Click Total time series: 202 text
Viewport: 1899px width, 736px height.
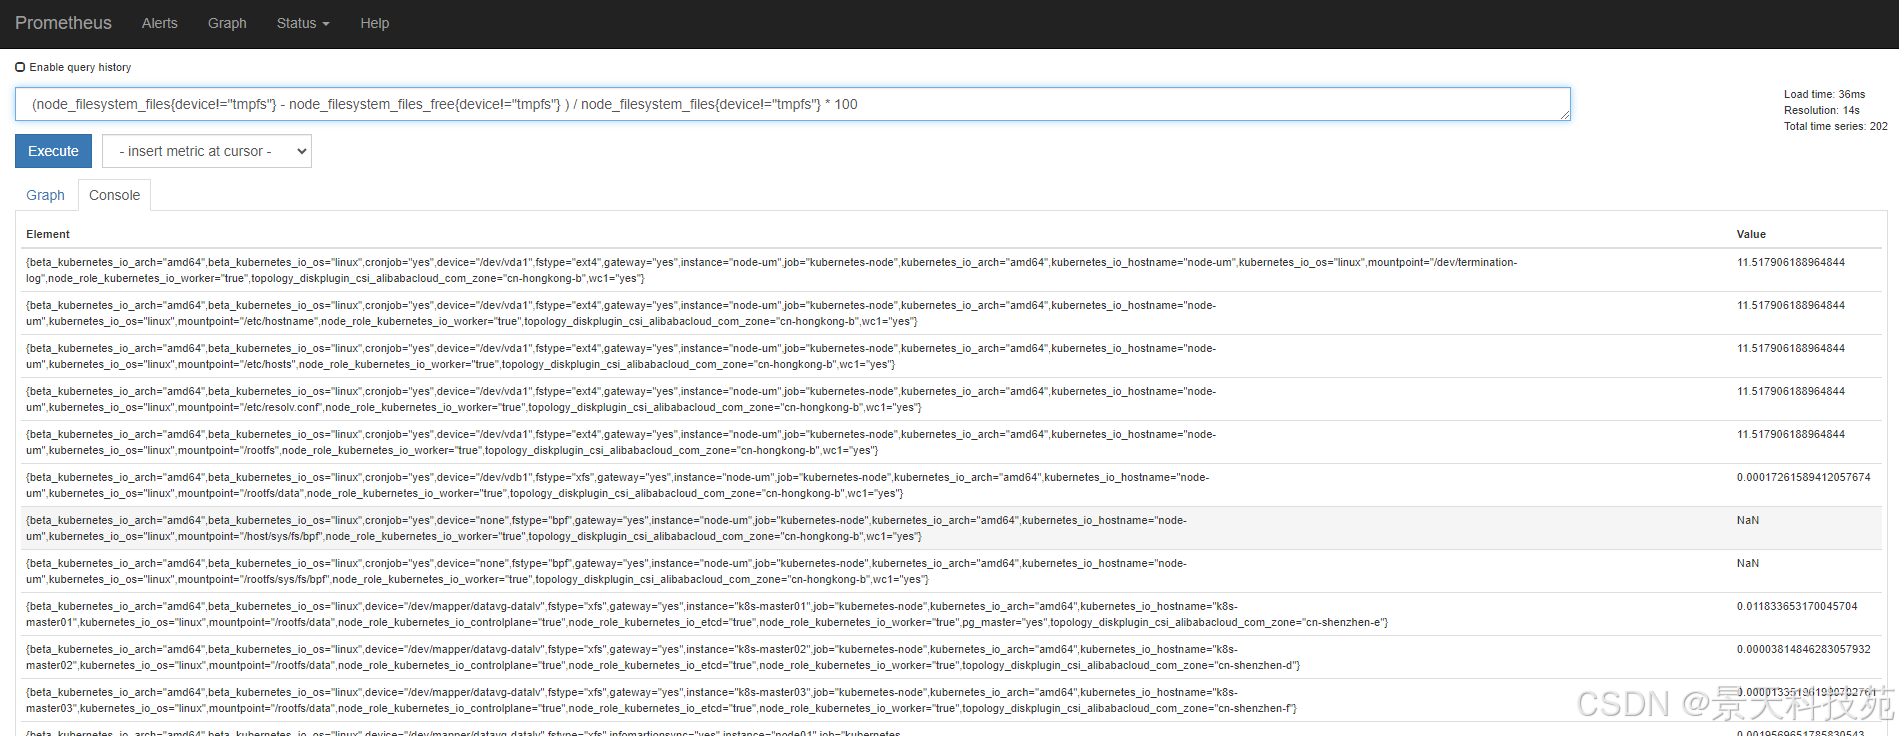[x=1835, y=126]
